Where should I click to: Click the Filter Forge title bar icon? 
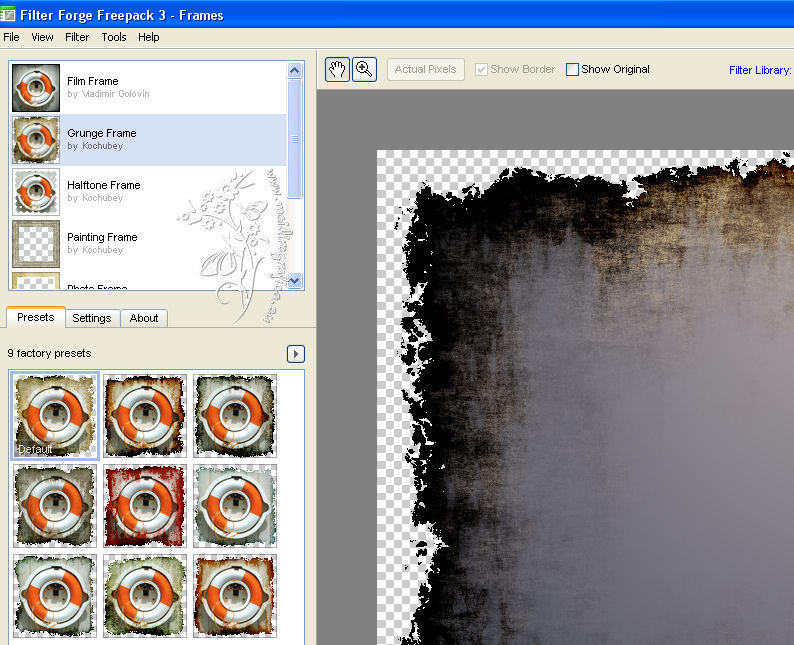point(8,15)
